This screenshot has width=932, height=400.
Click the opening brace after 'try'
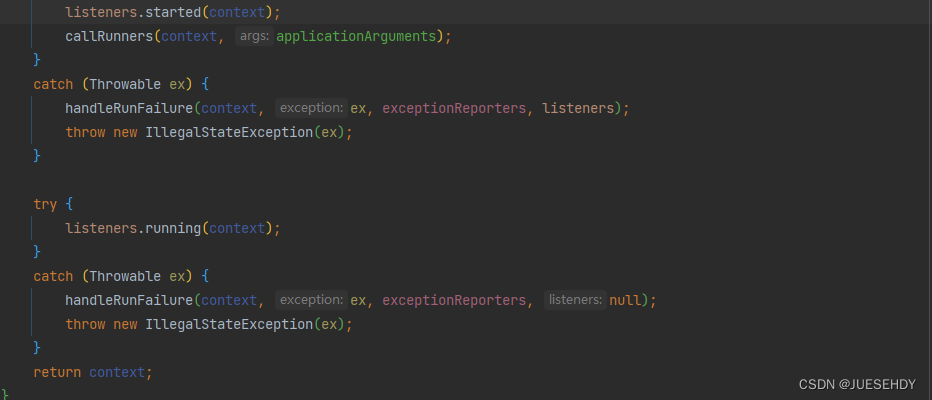(70, 204)
